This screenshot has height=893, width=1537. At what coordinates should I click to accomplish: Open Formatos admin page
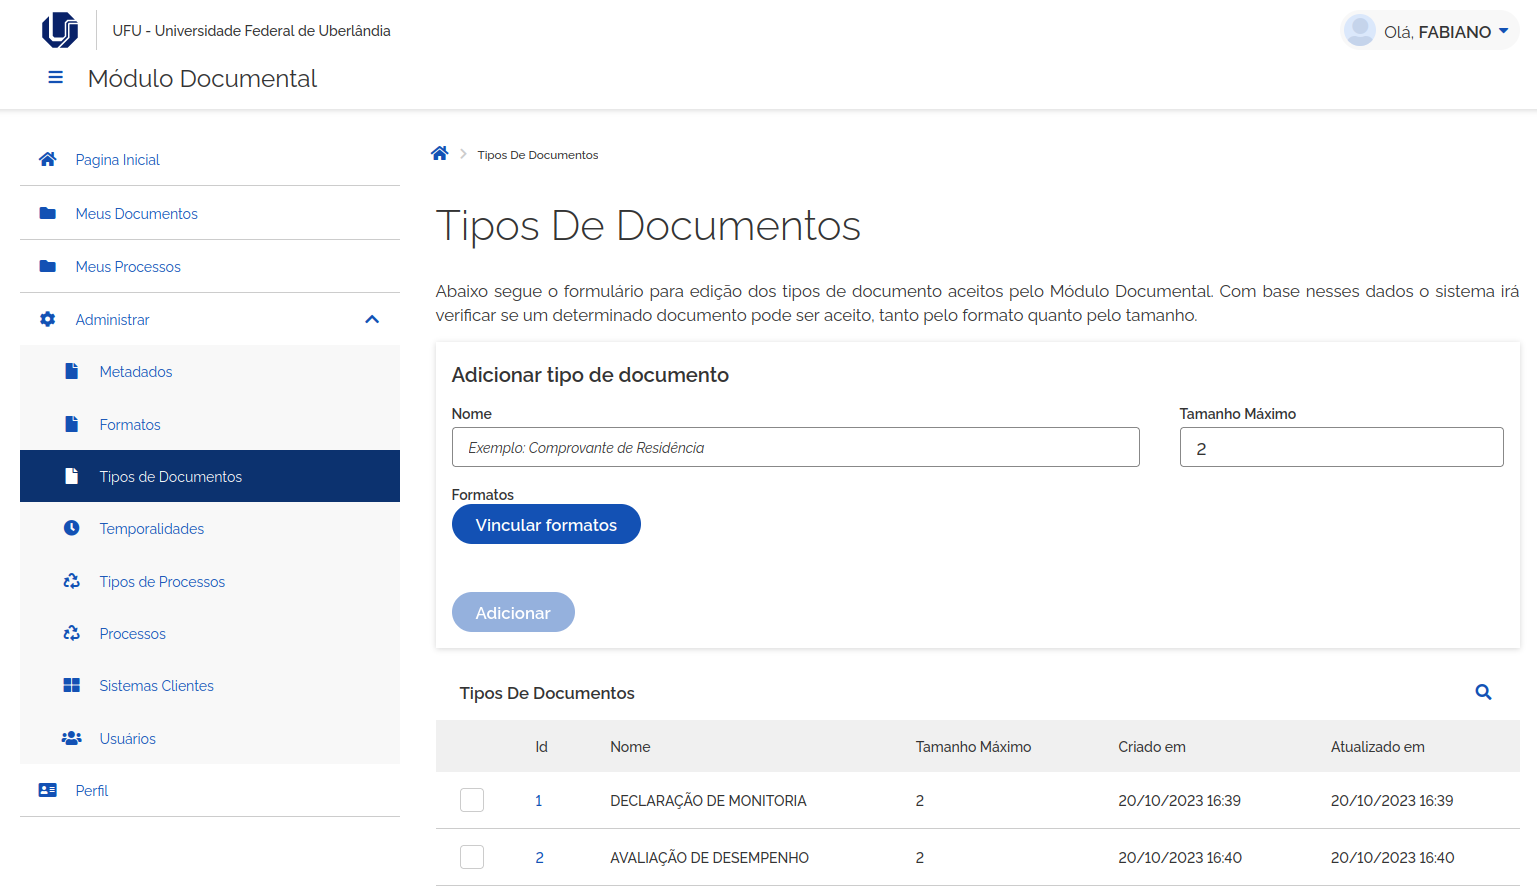pyautogui.click(x=130, y=425)
